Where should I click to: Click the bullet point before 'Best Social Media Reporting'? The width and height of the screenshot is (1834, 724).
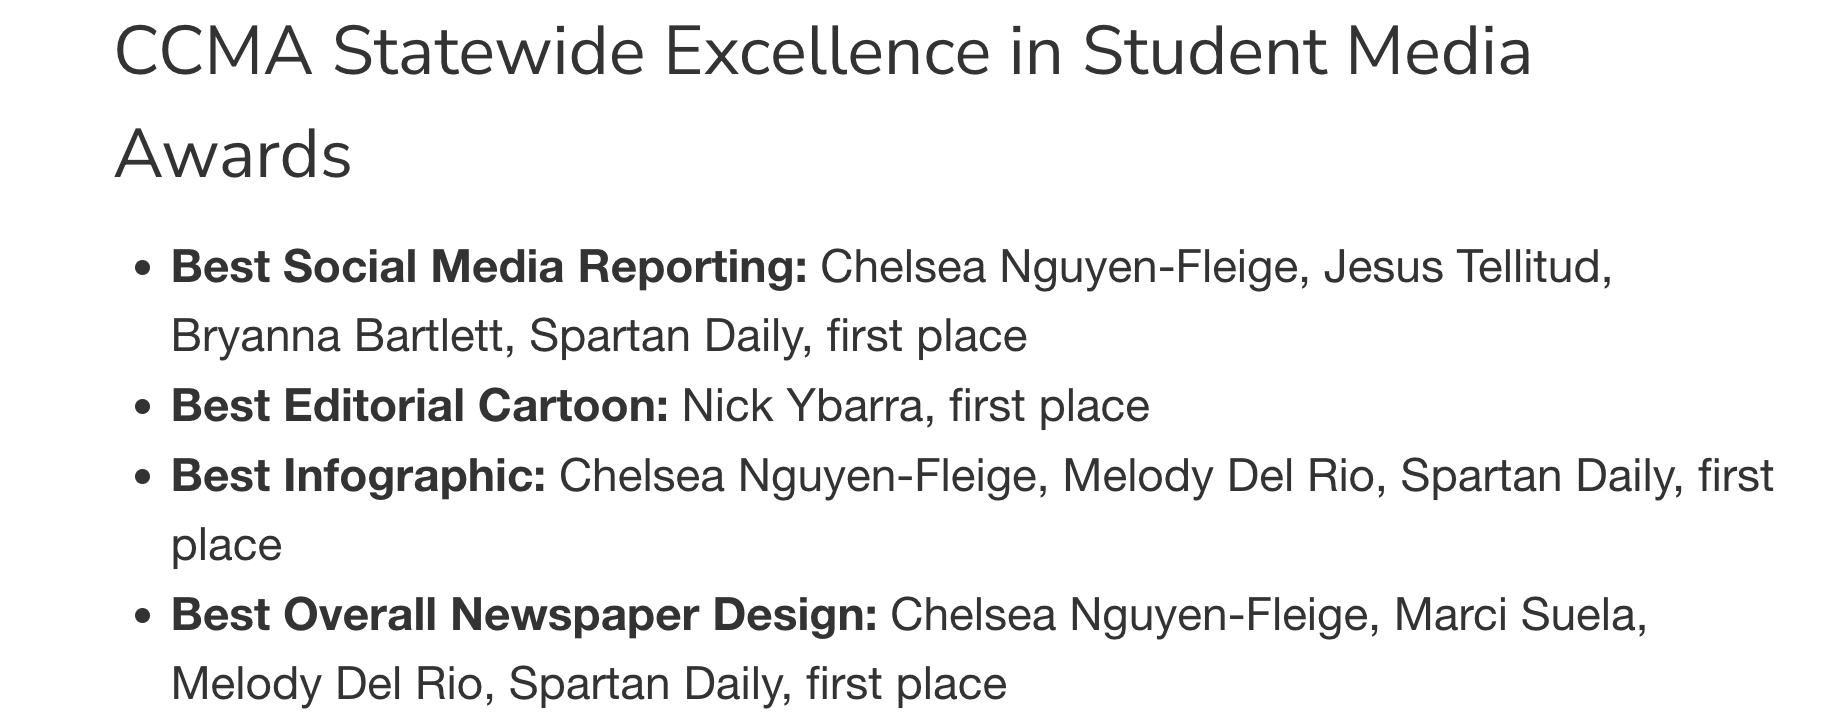tap(144, 270)
